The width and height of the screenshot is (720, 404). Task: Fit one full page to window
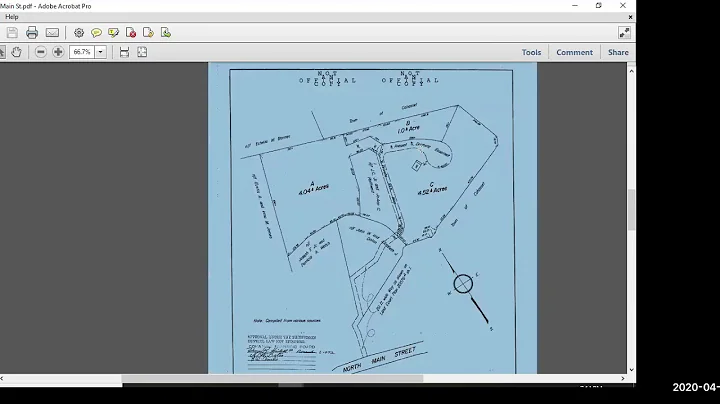[x=142, y=52]
